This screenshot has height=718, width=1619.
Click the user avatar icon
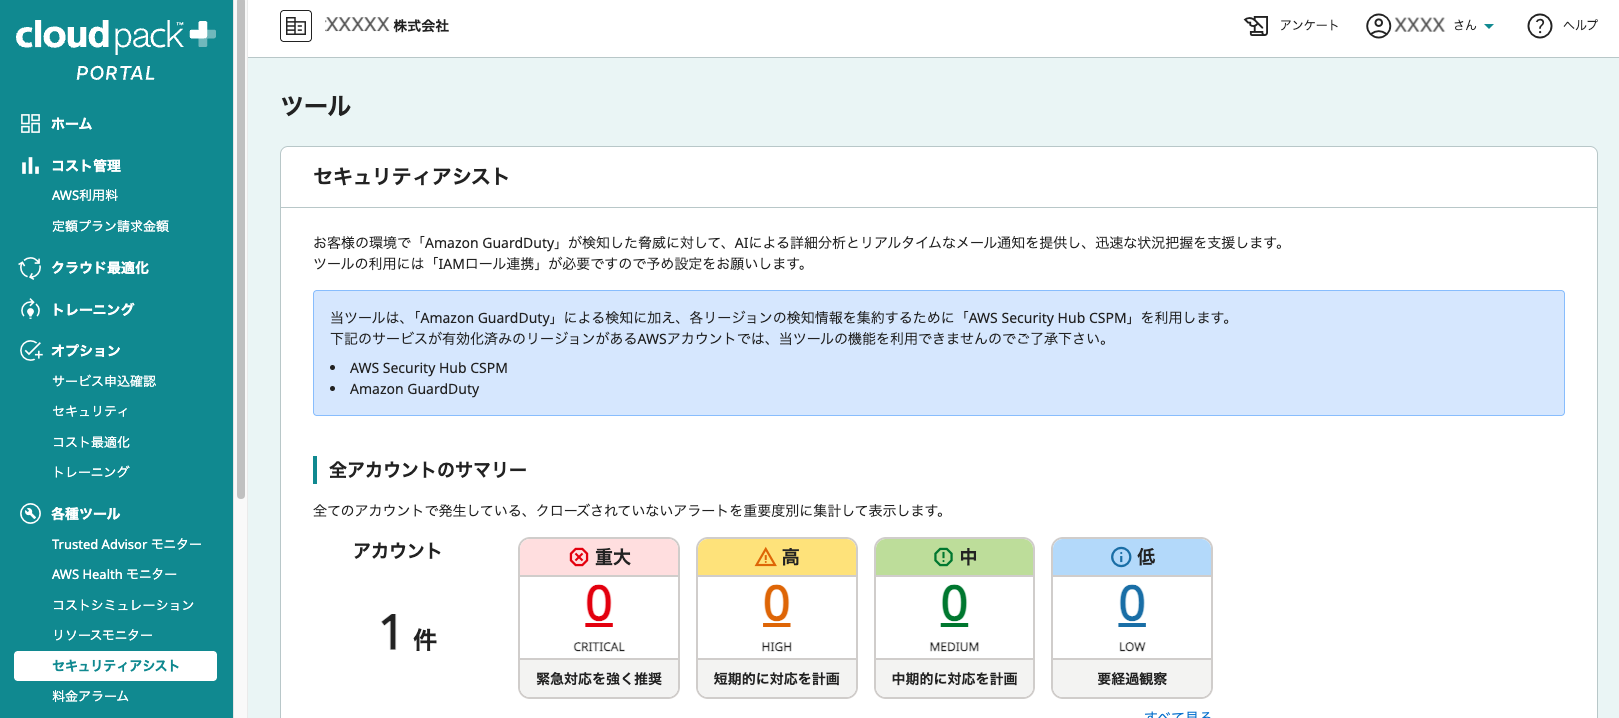tap(1378, 25)
